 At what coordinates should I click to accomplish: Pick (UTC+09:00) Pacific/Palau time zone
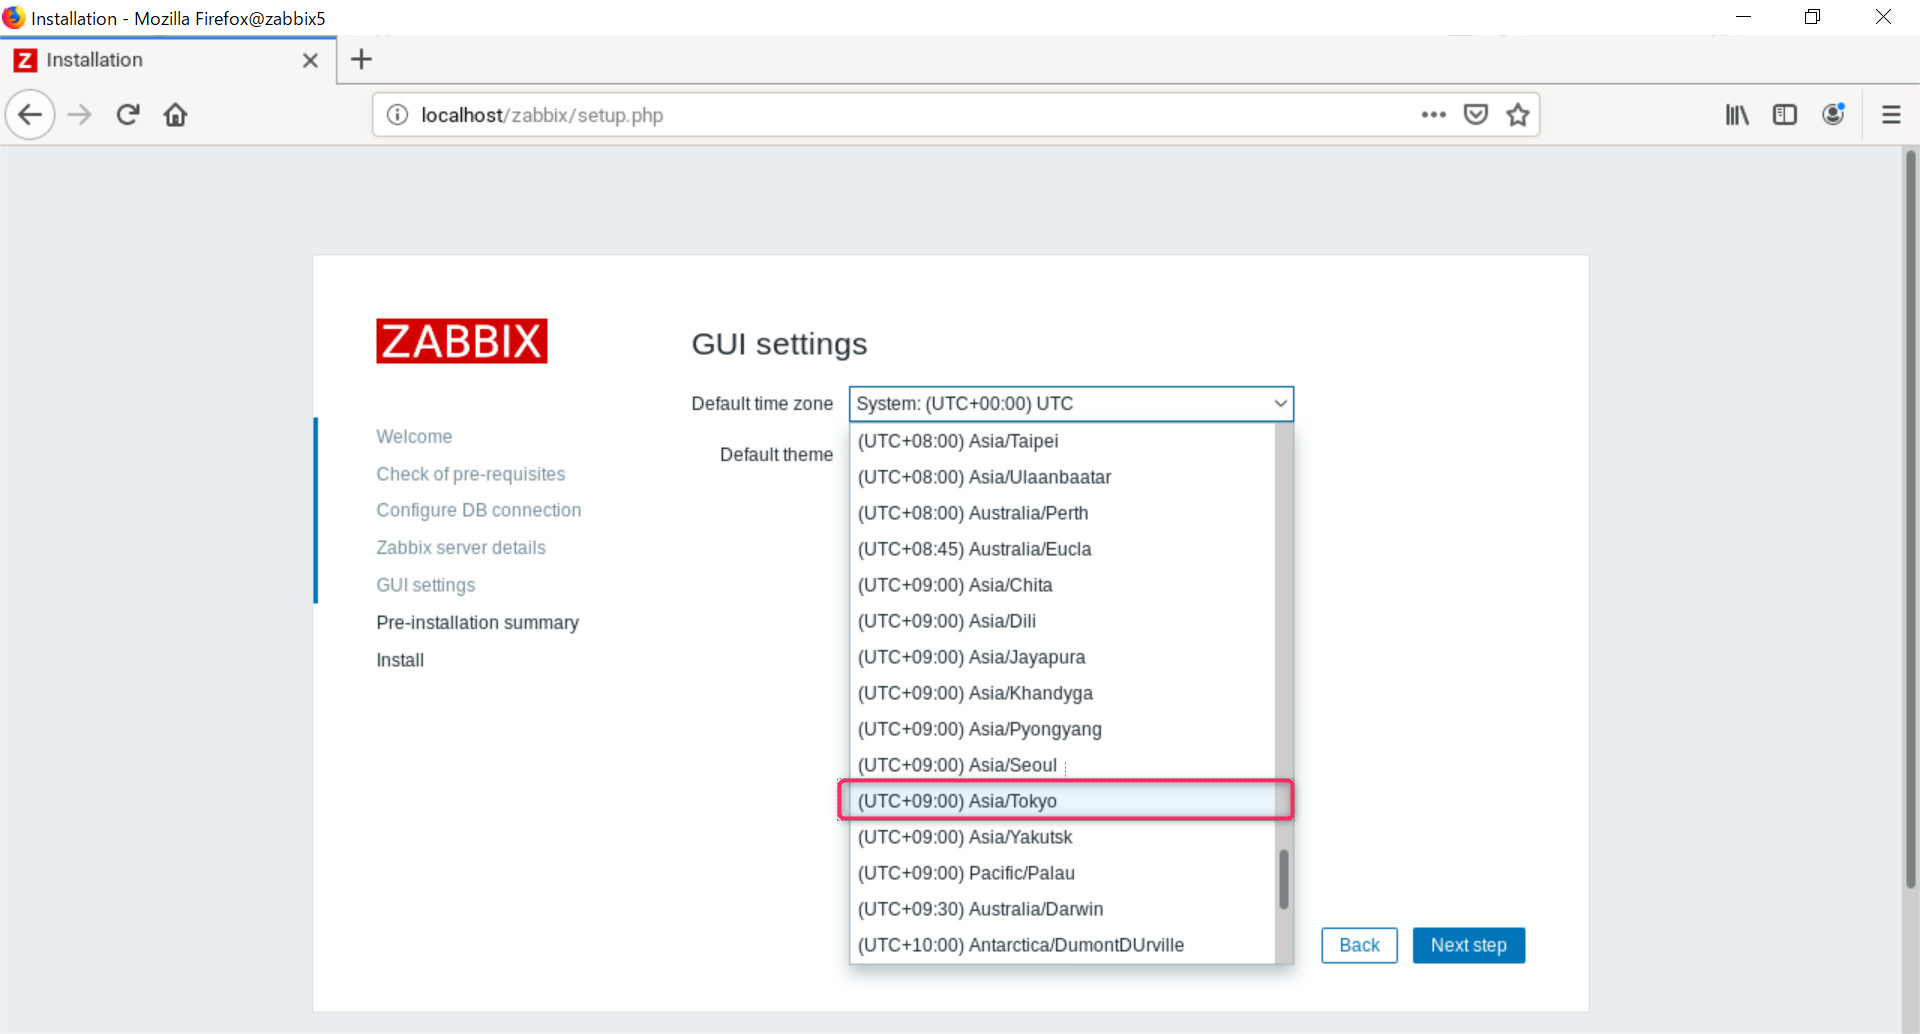pyautogui.click(x=1063, y=873)
